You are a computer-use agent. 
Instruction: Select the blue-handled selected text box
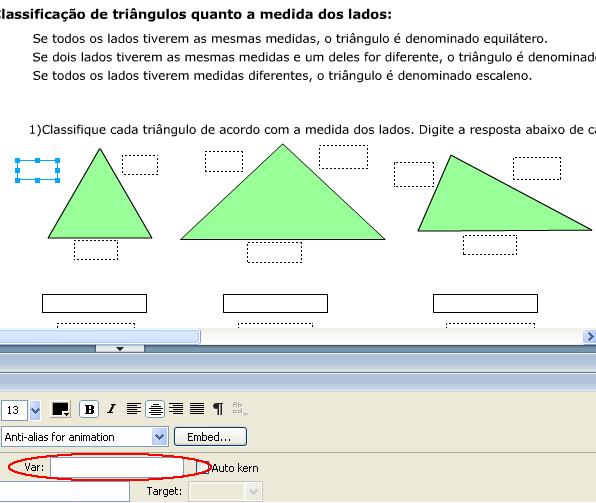click(37, 170)
